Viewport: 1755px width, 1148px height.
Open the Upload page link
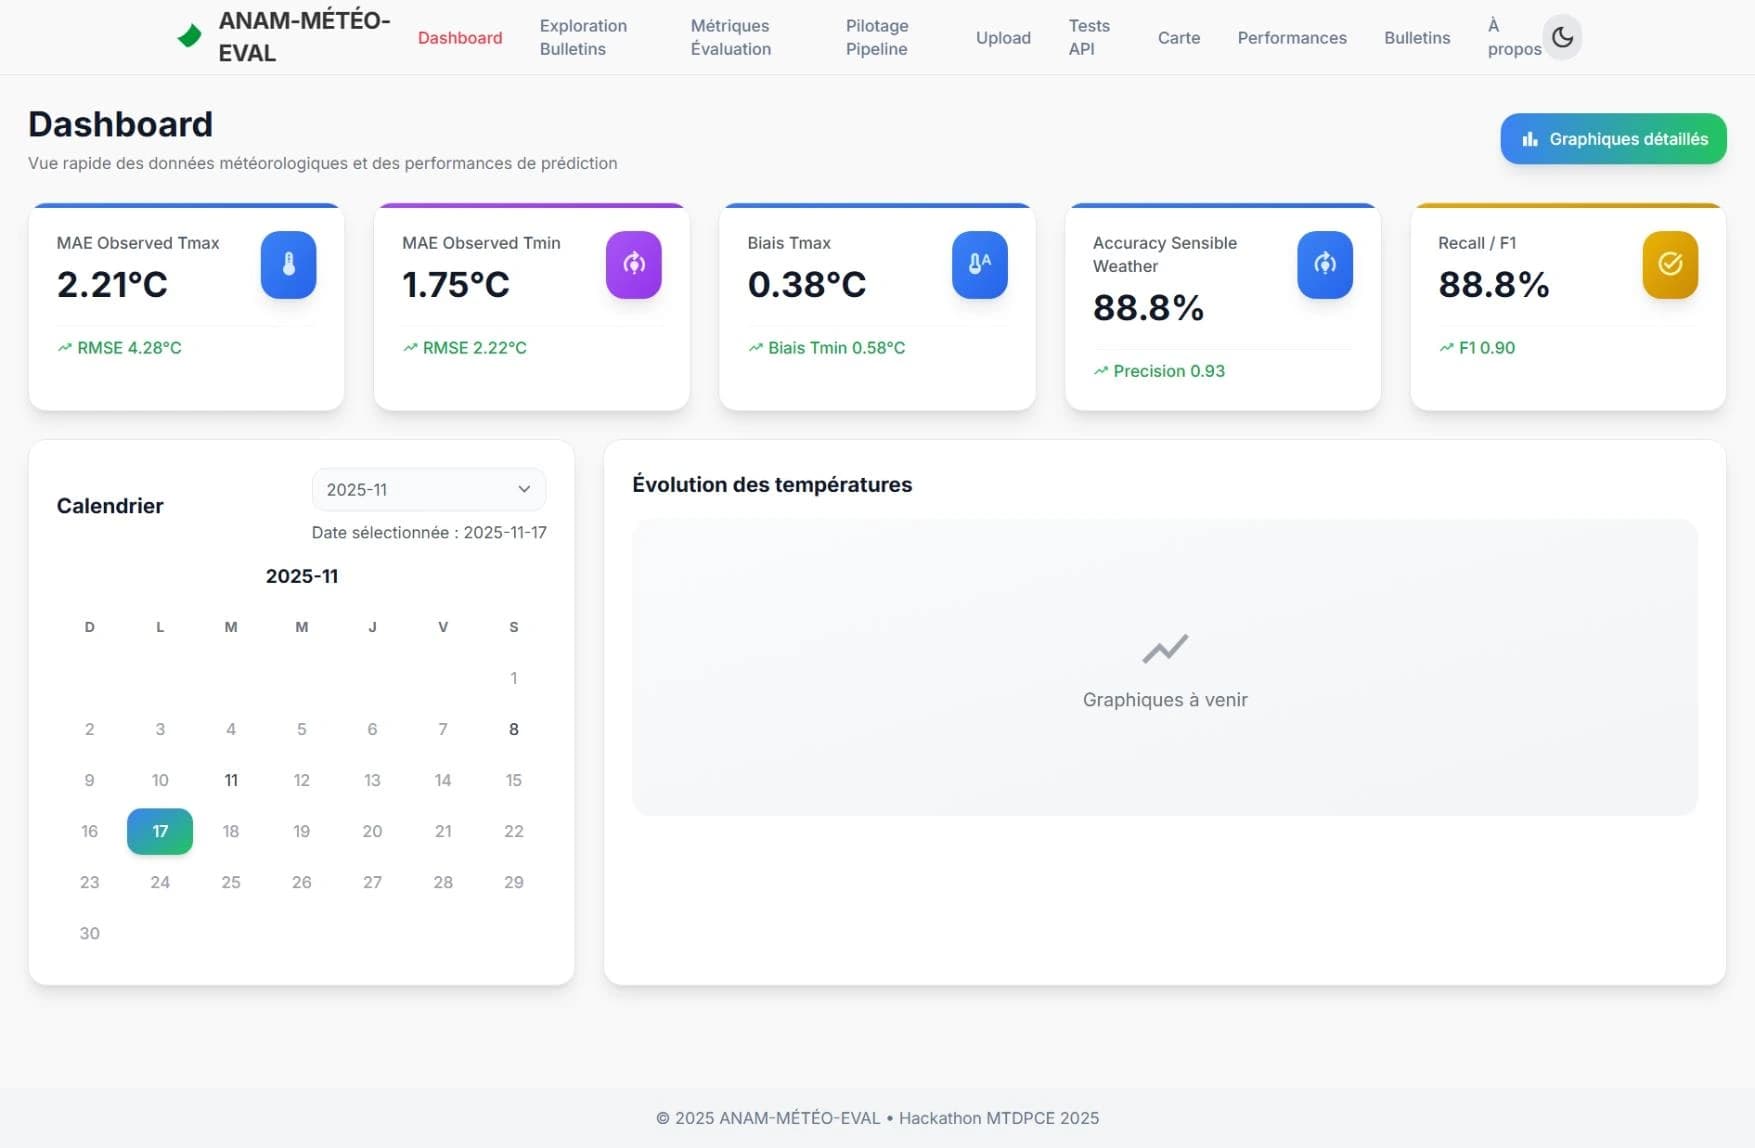[1002, 38]
